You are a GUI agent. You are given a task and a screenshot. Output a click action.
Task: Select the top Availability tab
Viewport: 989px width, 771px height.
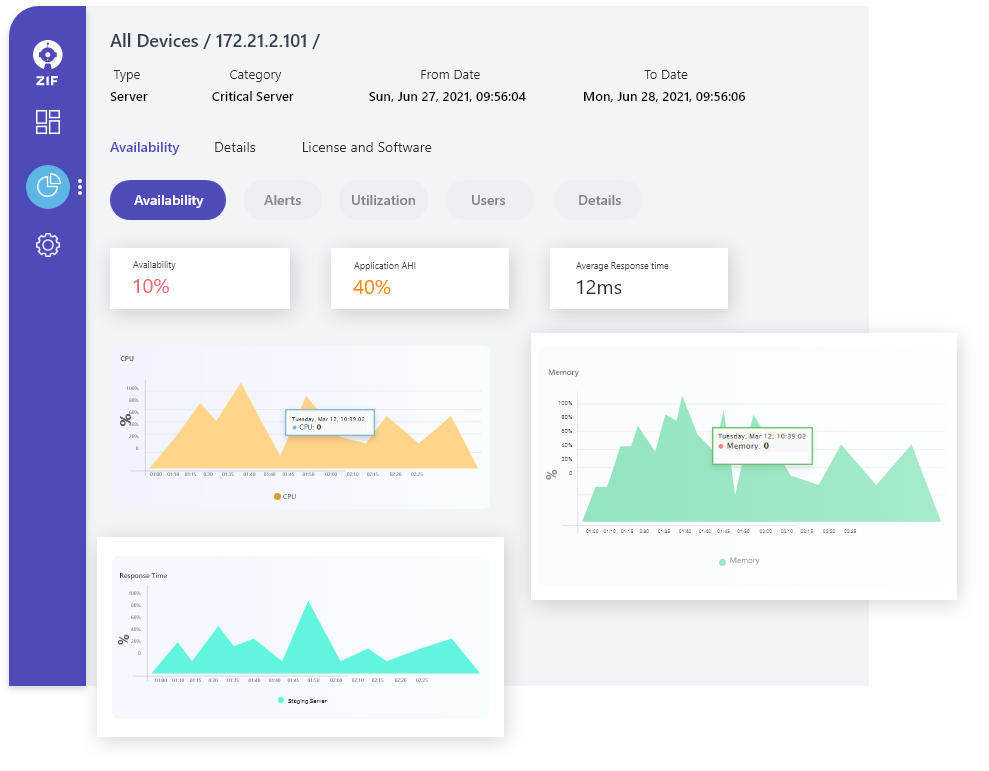pos(145,147)
